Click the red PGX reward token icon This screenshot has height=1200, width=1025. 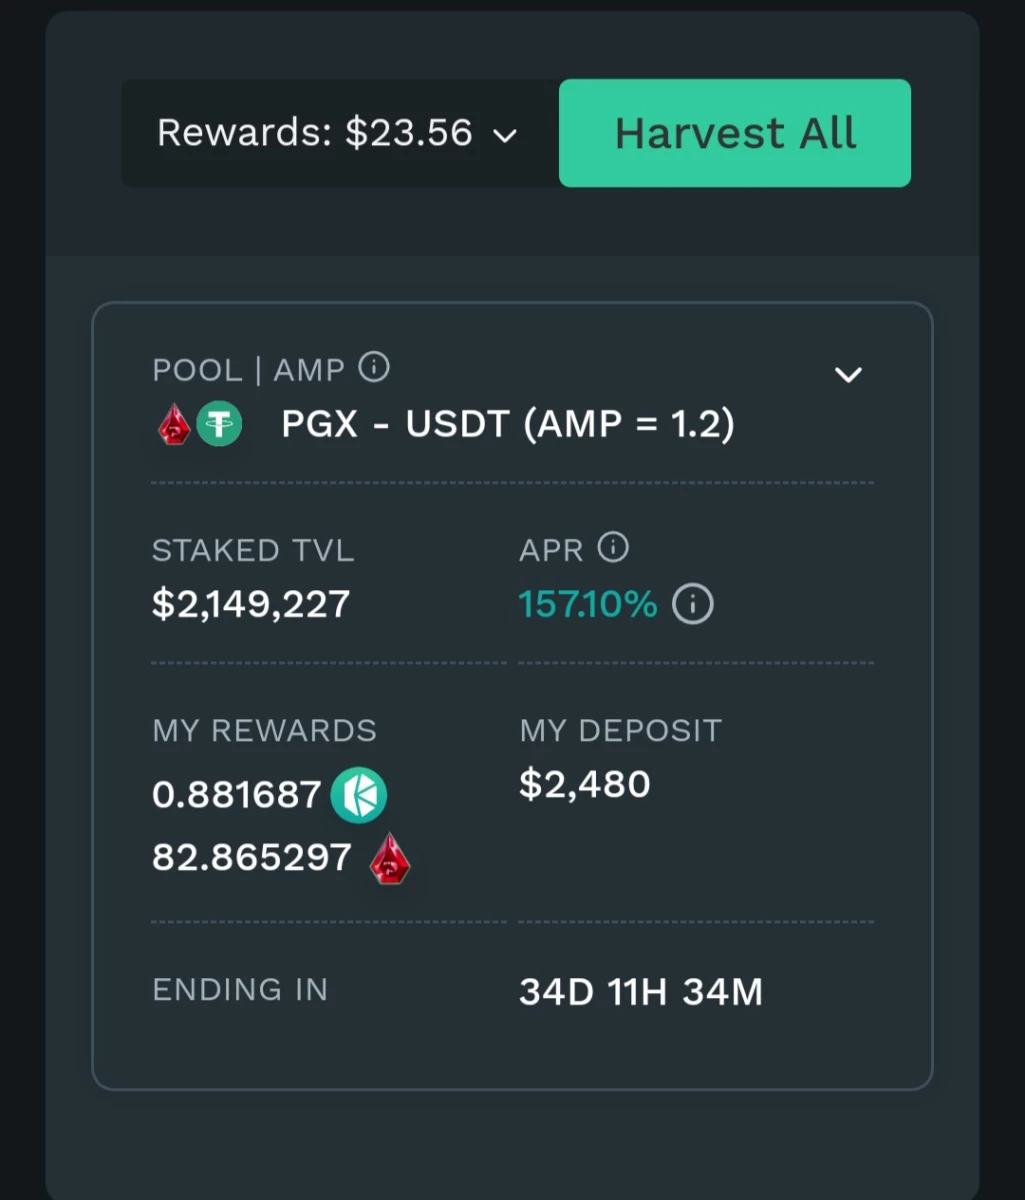(x=390, y=859)
